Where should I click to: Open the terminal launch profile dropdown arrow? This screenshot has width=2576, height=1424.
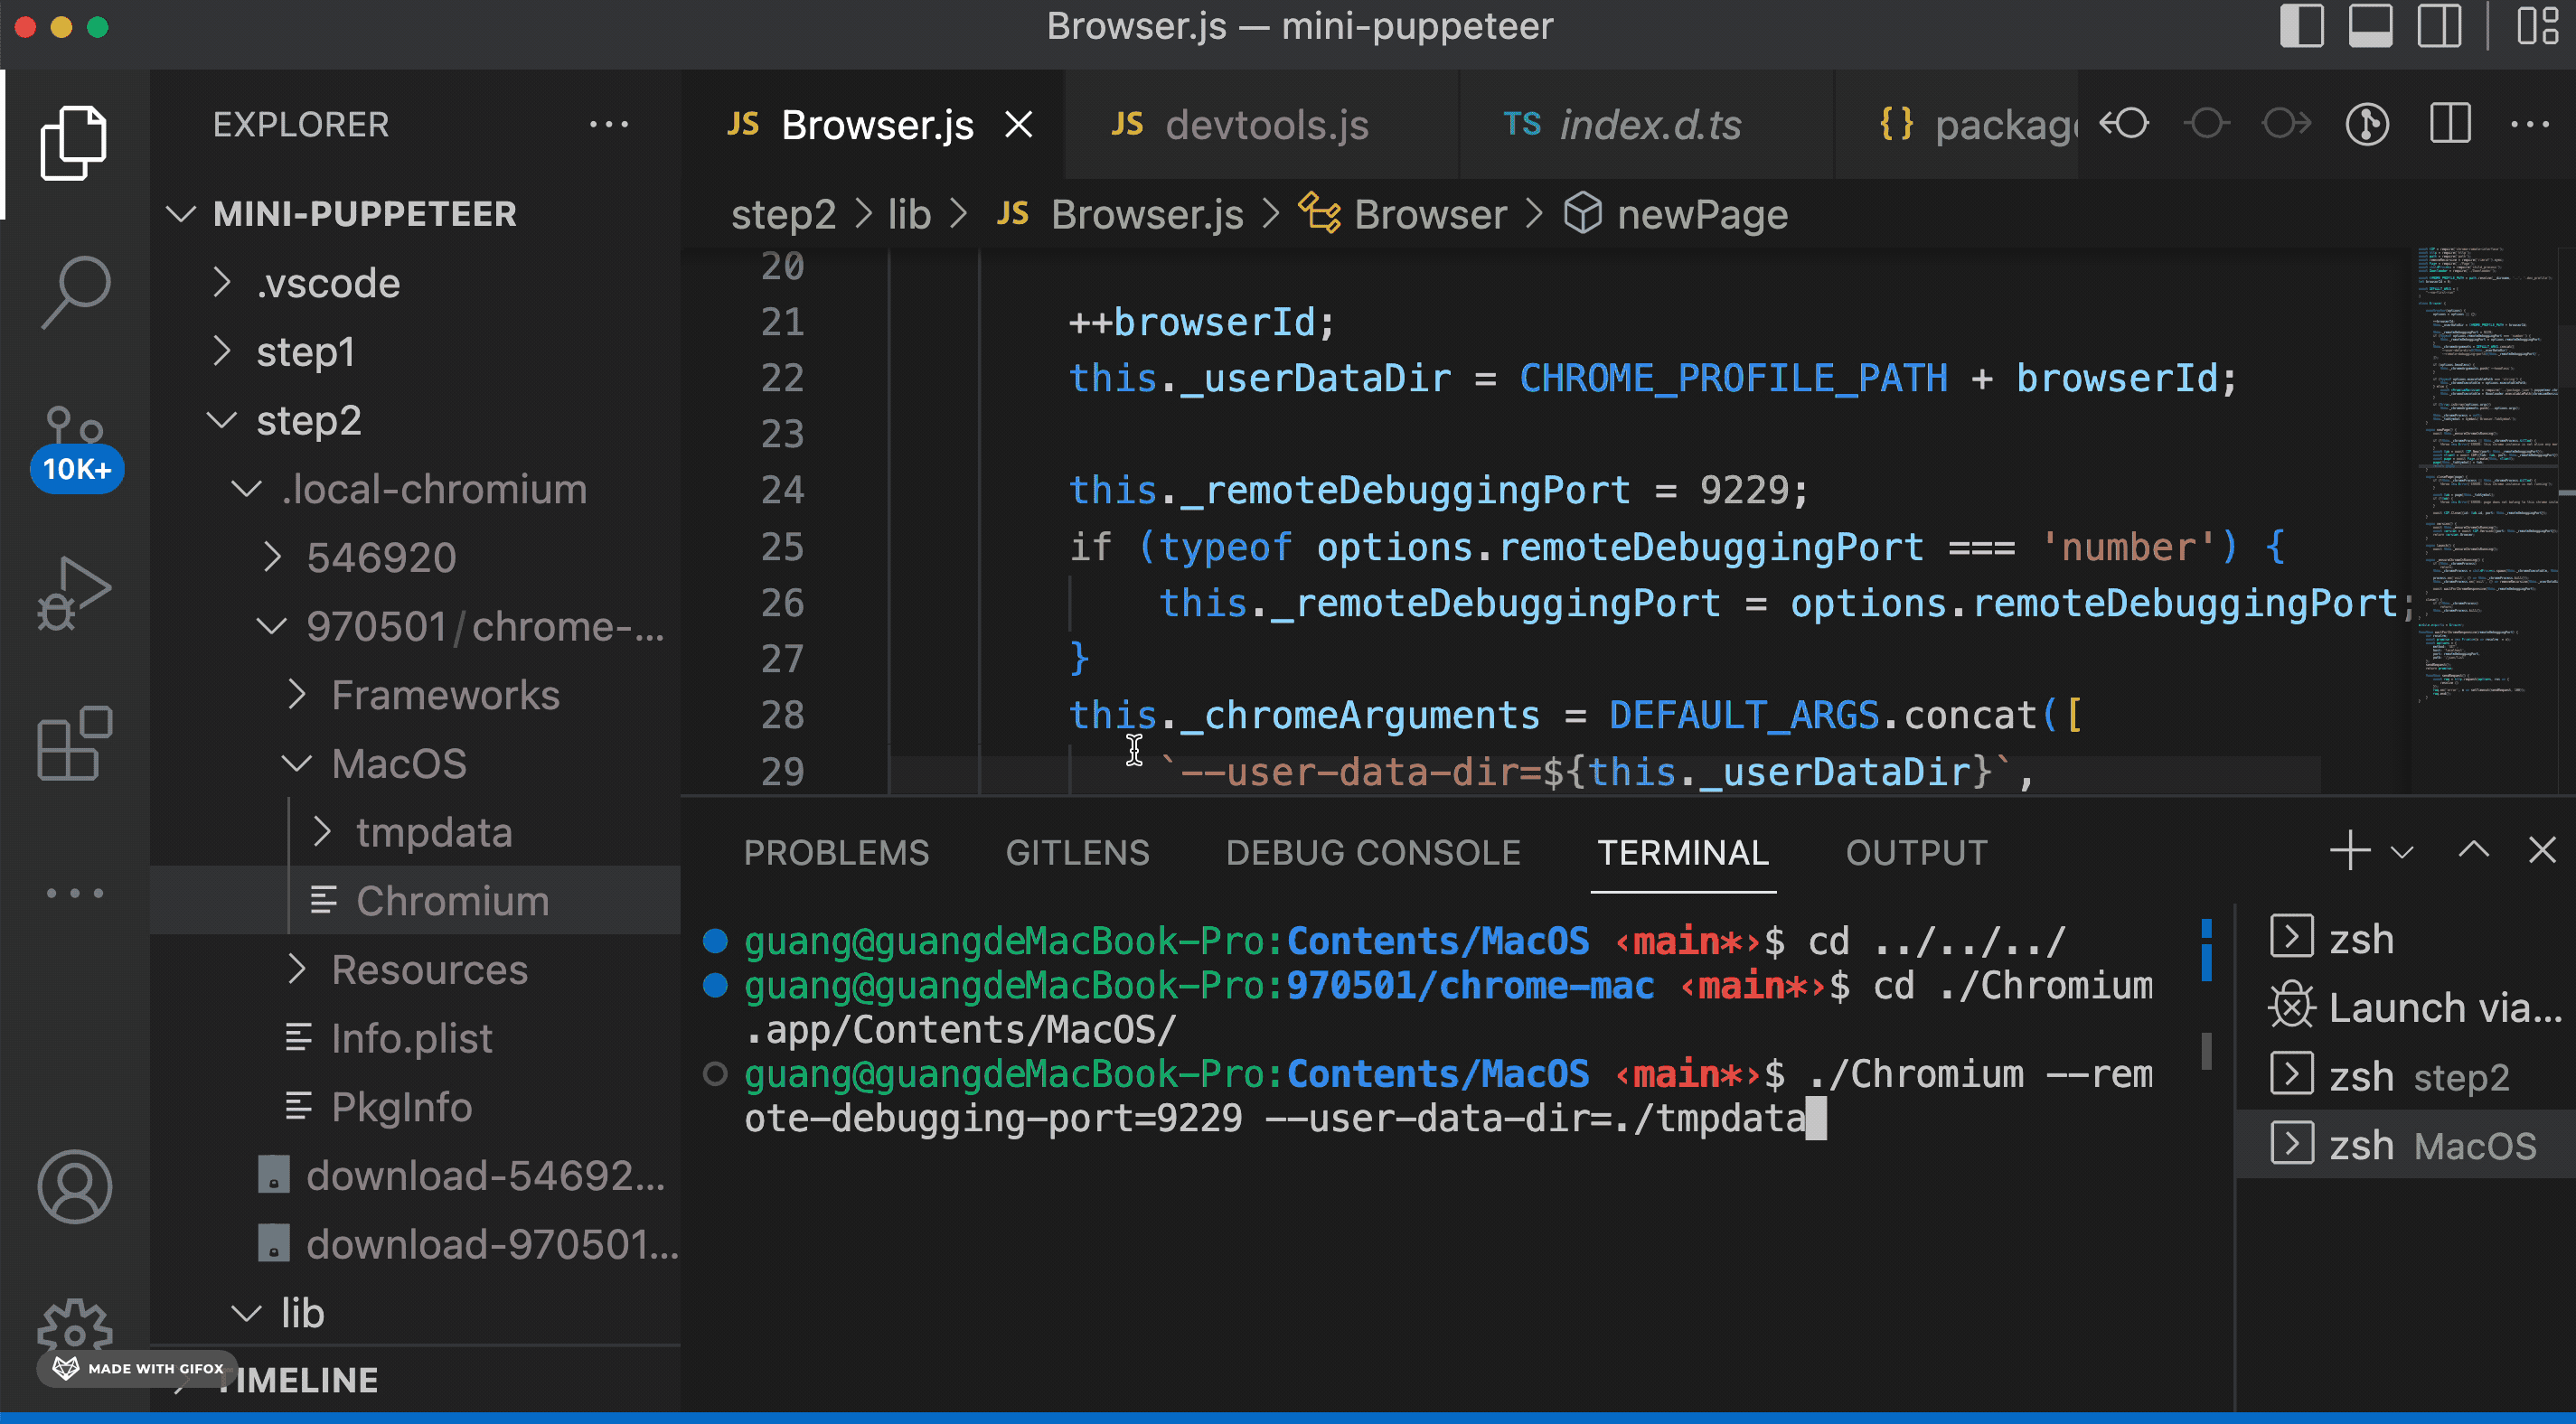tap(2402, 853)
